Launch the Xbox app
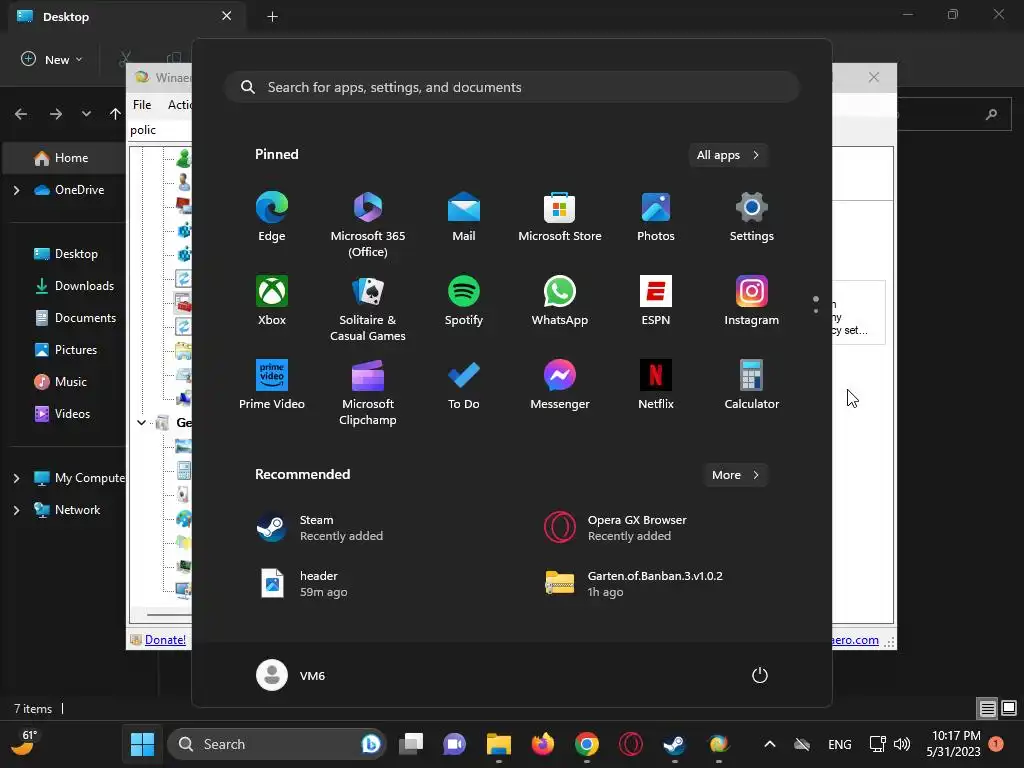The height and width of the screenshot is (768, 1024). point(272,300)
